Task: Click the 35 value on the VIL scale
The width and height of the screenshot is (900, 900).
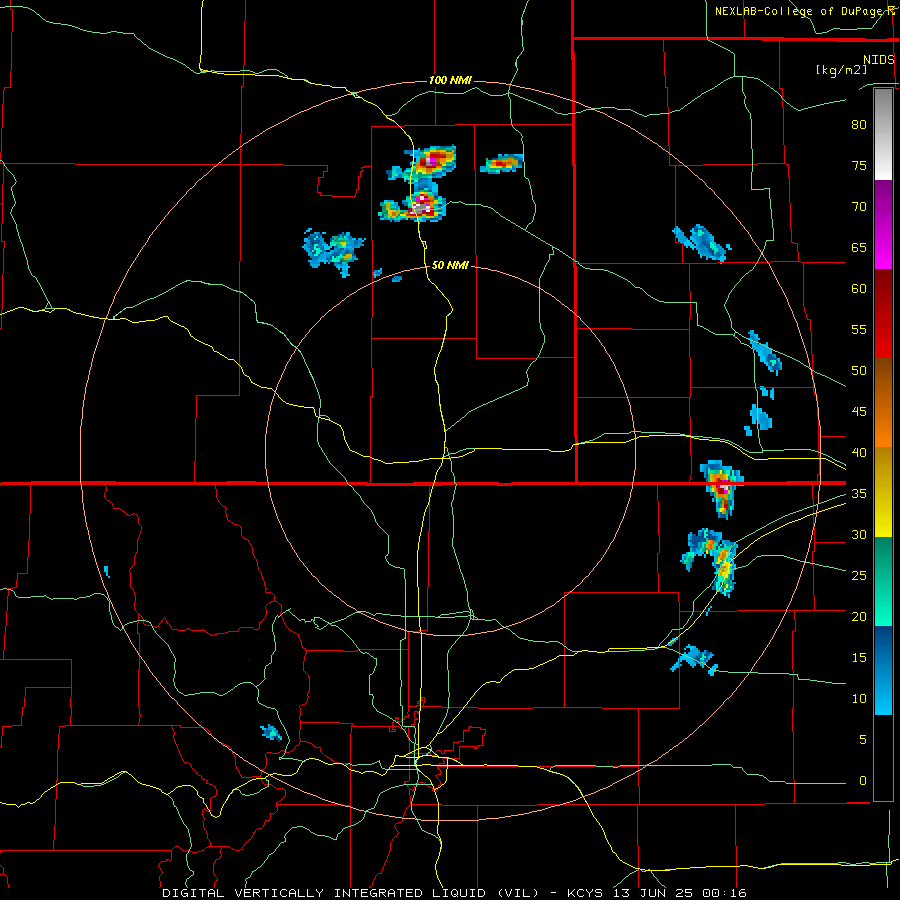Action: (859, 494)
